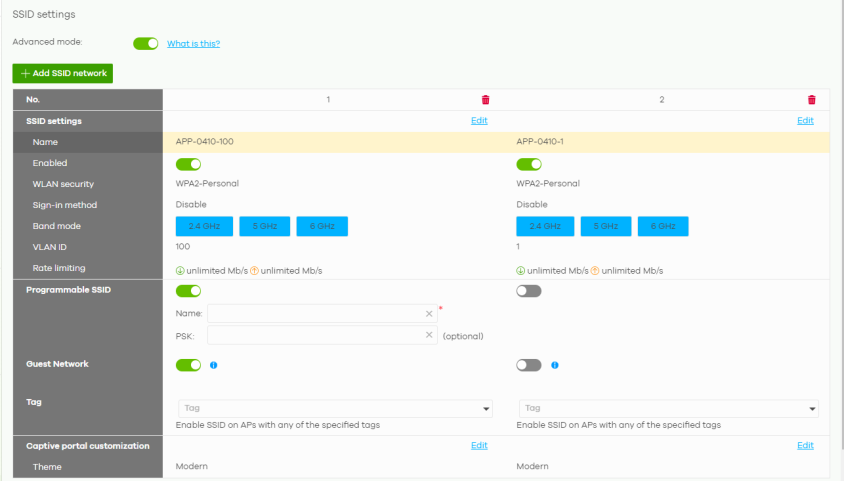Click Guest Network info icon for SSID 2
The image size is (844, 481).
[x=554, y=365]
